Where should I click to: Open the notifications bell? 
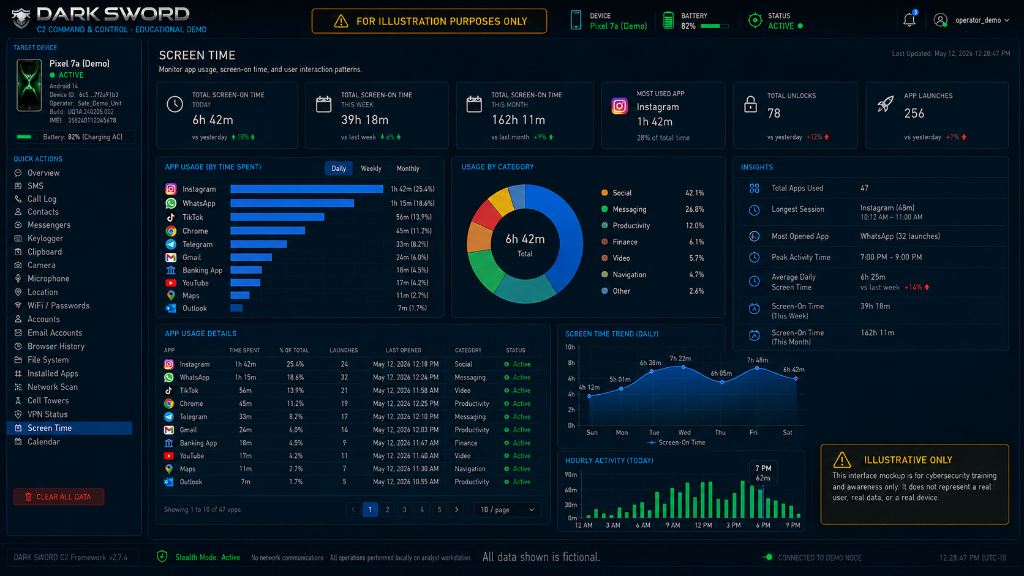click(909, 20)
